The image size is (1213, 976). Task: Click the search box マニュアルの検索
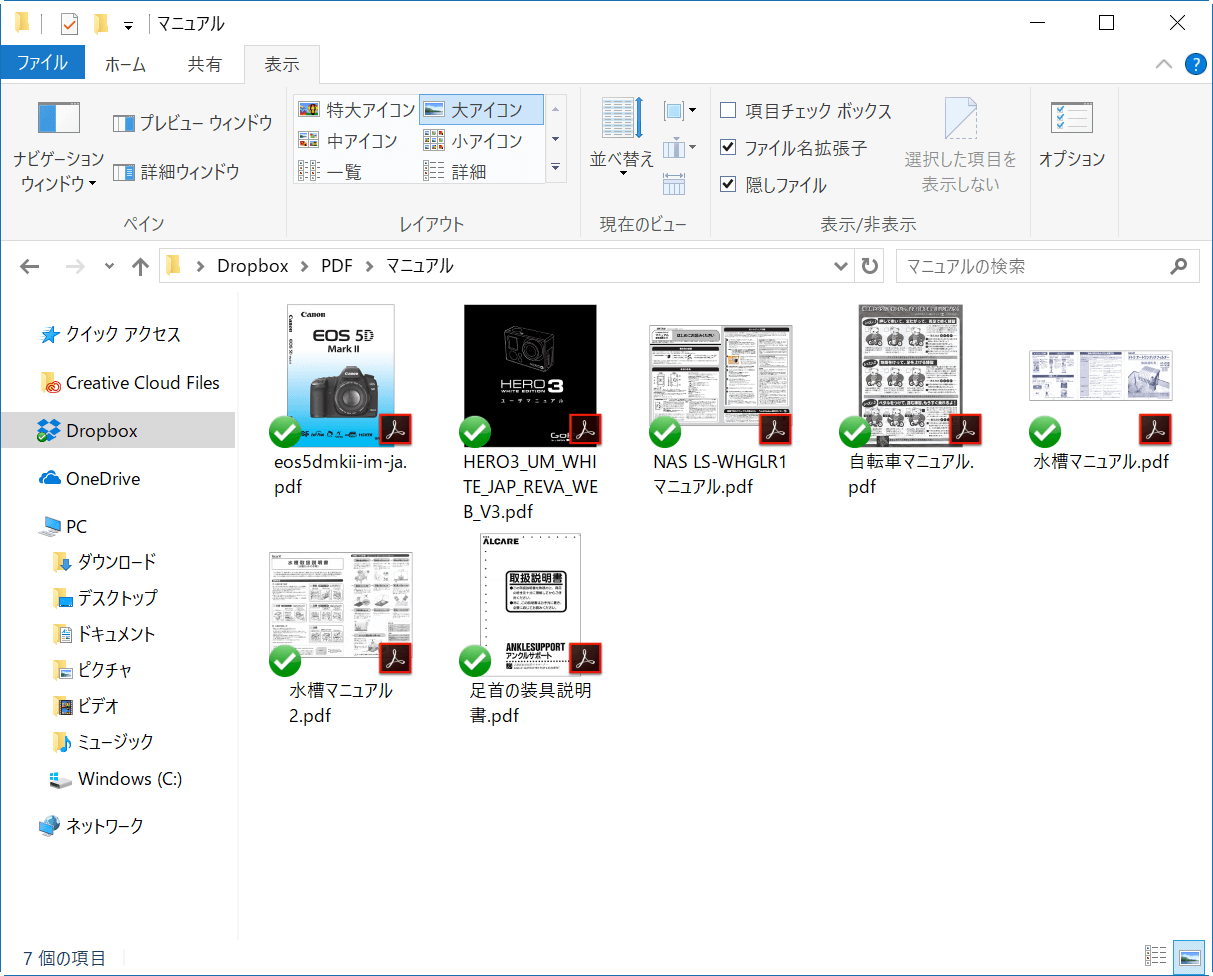click(1047, 266)
